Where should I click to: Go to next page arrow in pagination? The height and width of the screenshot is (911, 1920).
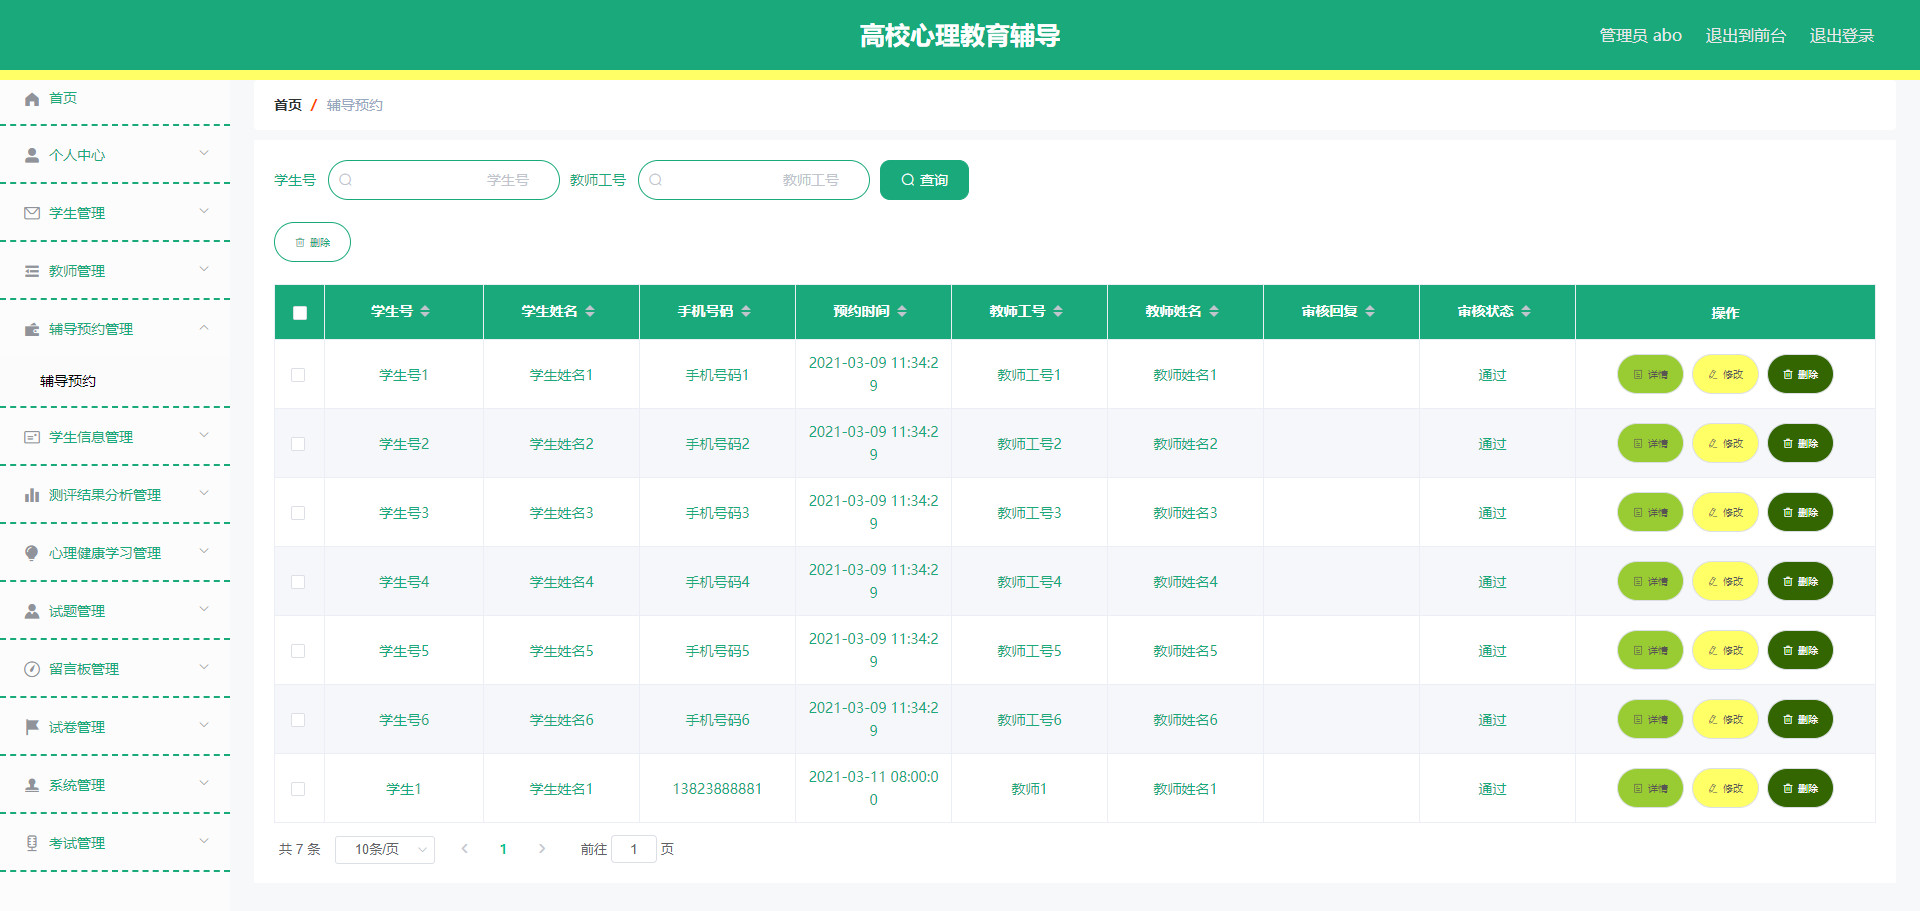click(x=542, y=849)
